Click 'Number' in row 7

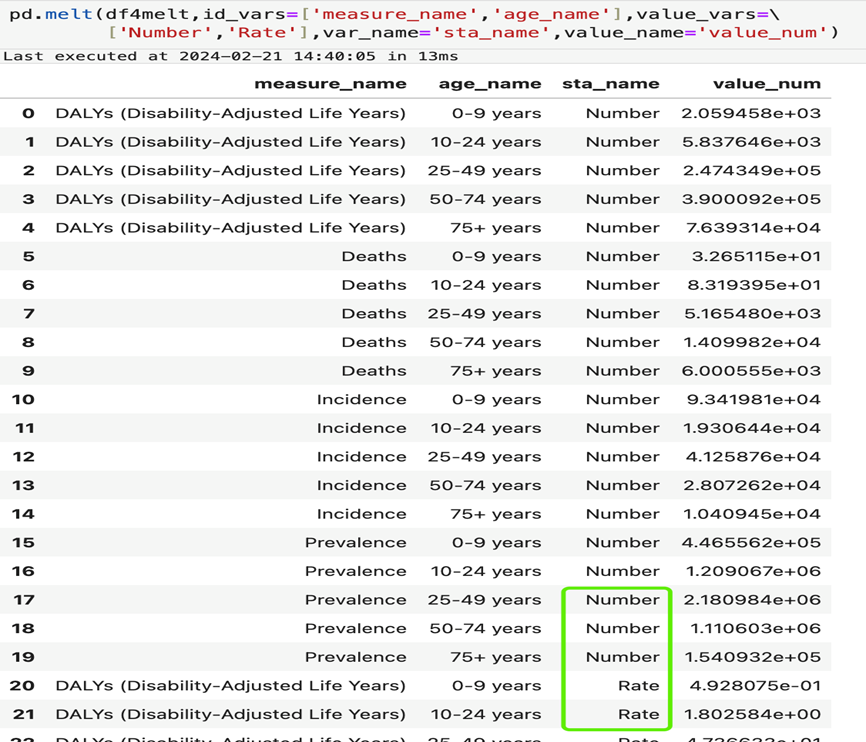click(623, 314)
